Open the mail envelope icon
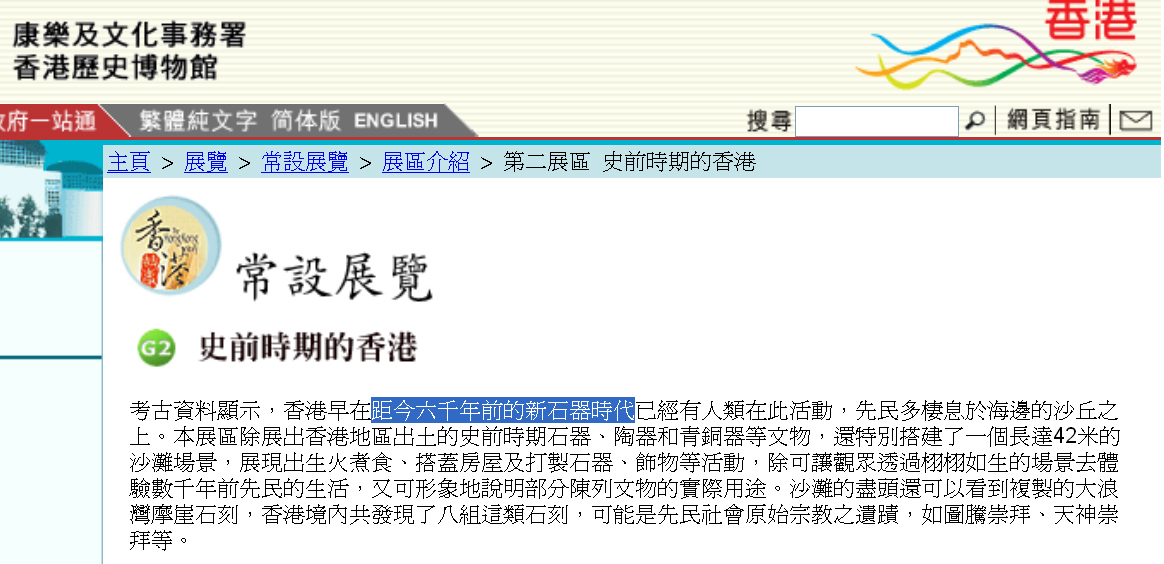This screenshot has height=564, width=1164. tap(1135, 120)
